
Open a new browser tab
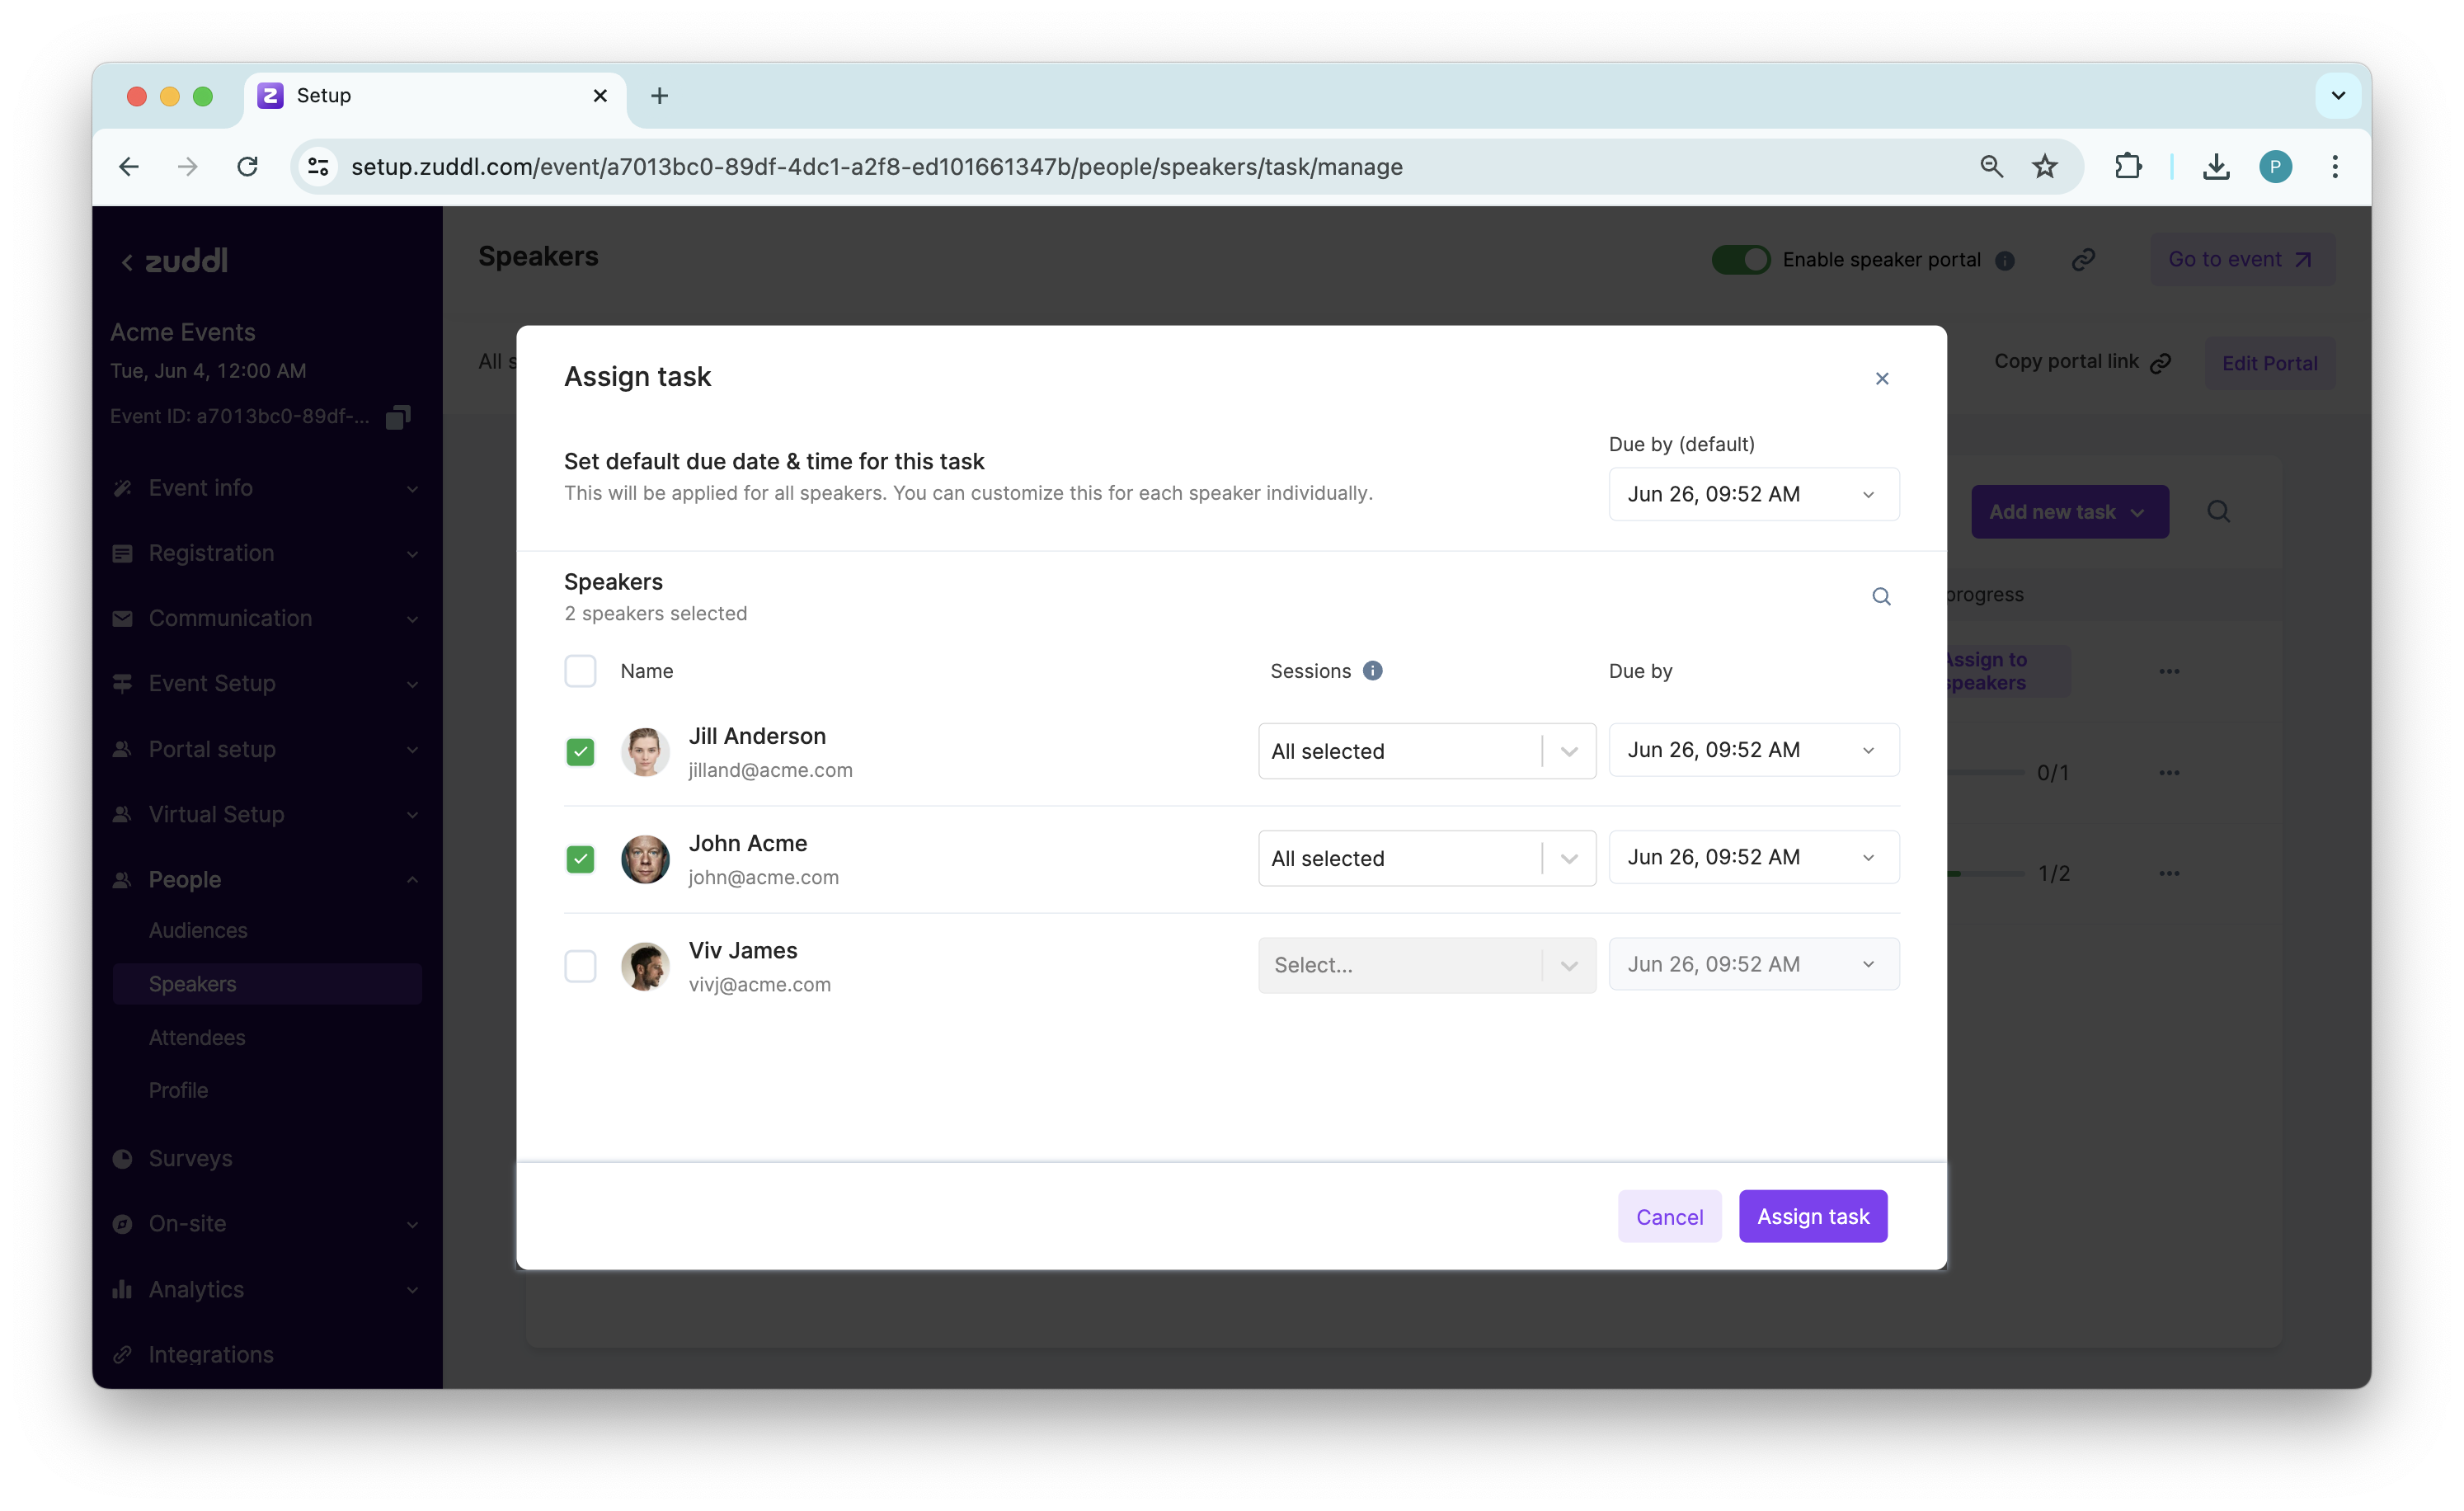(659, 96)
